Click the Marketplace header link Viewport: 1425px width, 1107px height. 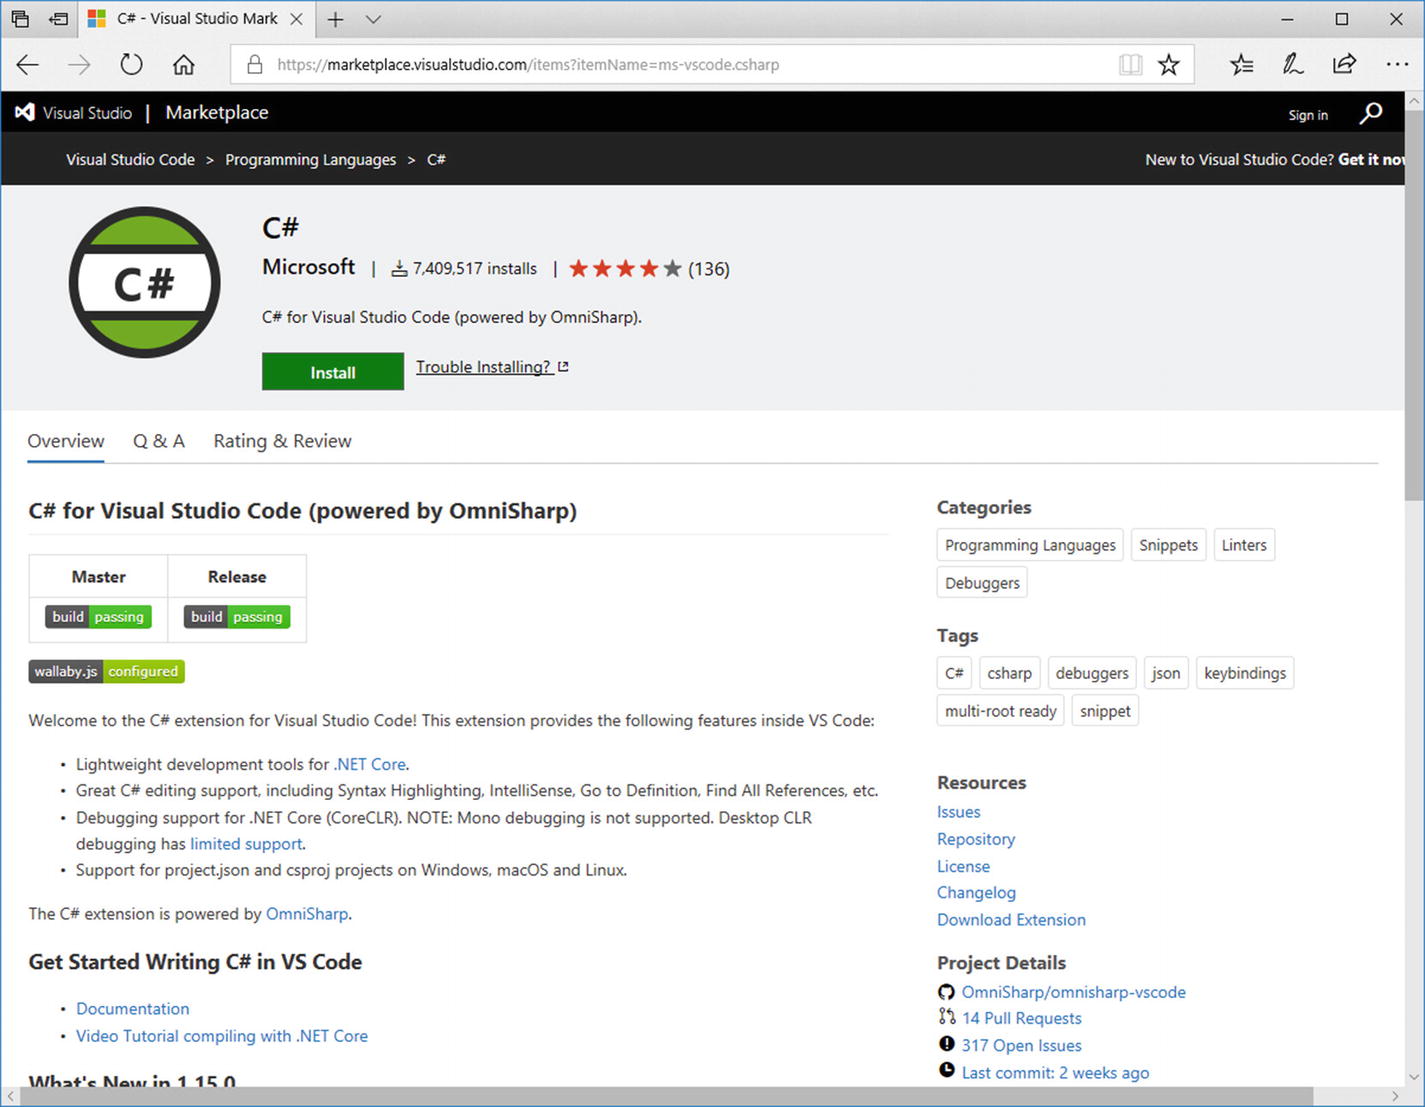click(217, 113)
